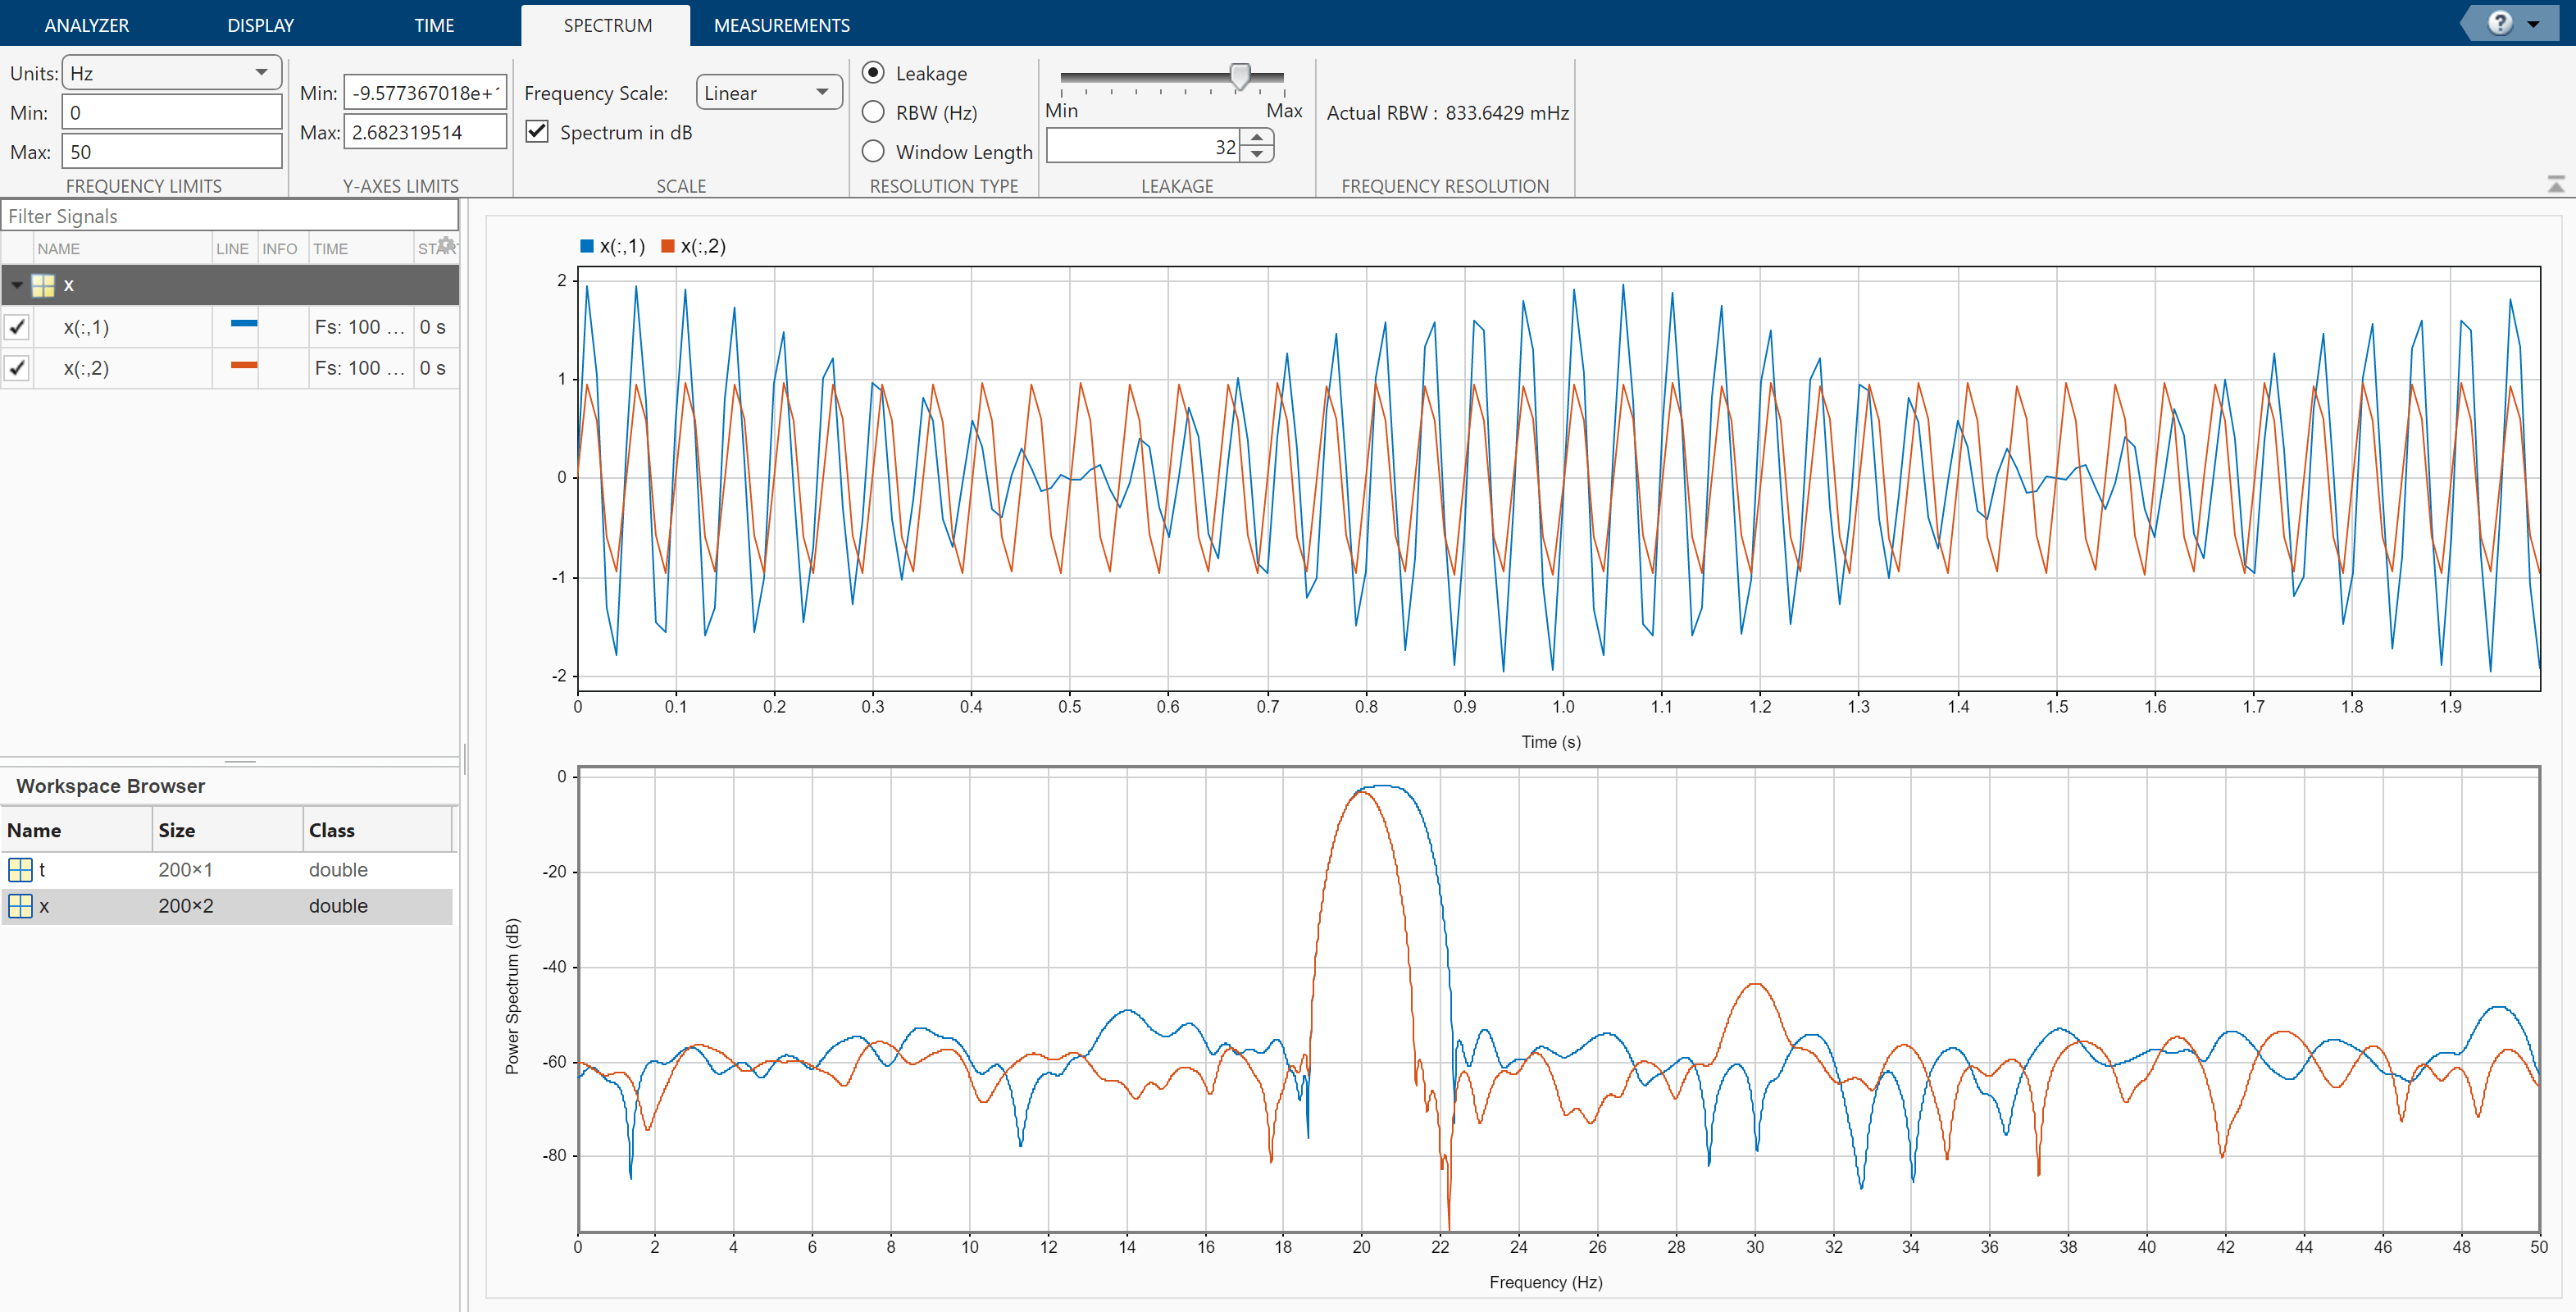
Task: Click the orange x(:,2) legend marker
Action: tap(668, 245)
